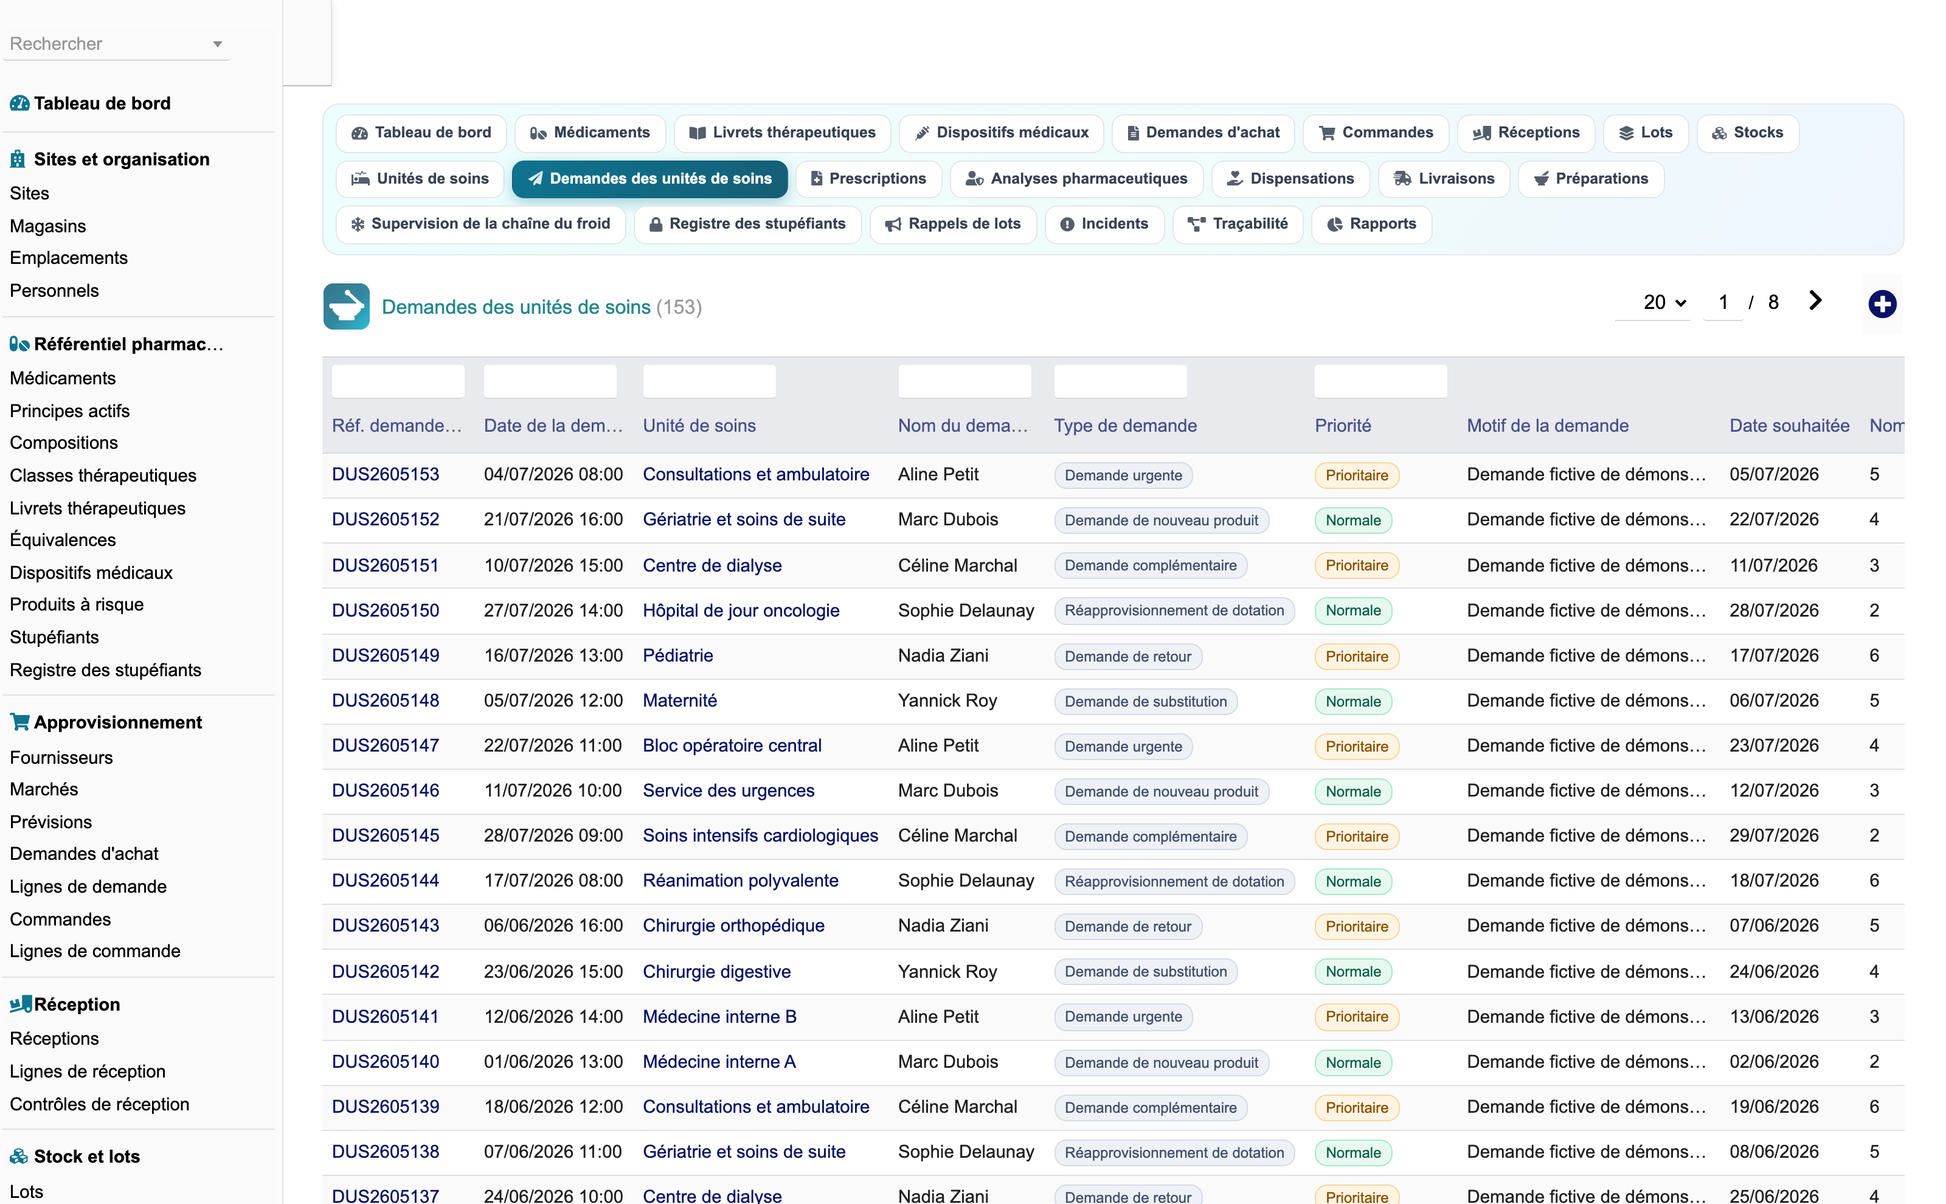Go to Produits à risque in sidebar
Viewport: 1946px width, 1204px height.
pos(77,604)
